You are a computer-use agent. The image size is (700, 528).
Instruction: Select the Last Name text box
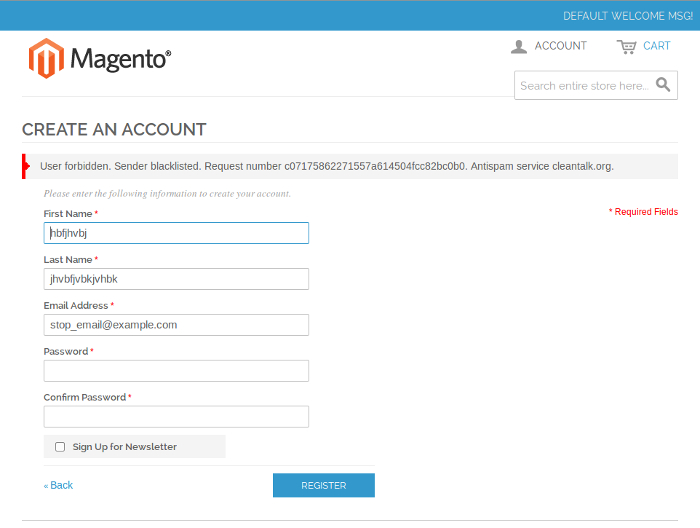click(176, 279)
